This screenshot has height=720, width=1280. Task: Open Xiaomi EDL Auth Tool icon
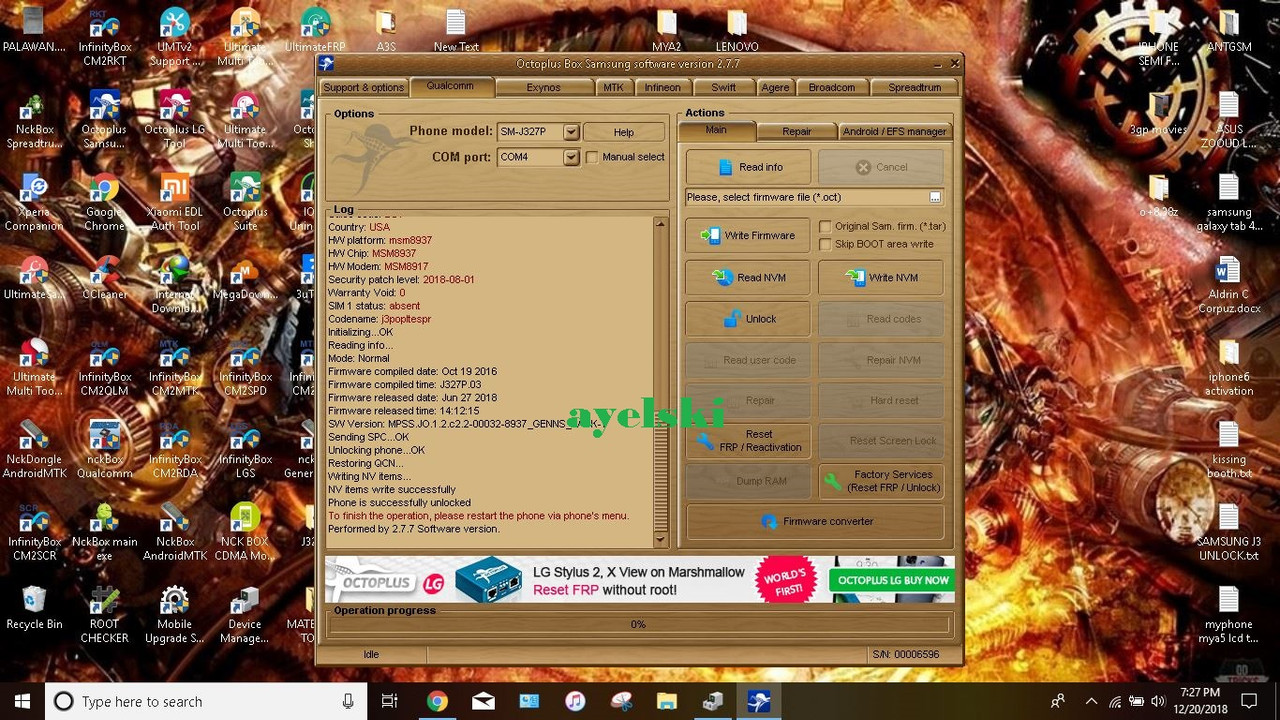point(175,203)
